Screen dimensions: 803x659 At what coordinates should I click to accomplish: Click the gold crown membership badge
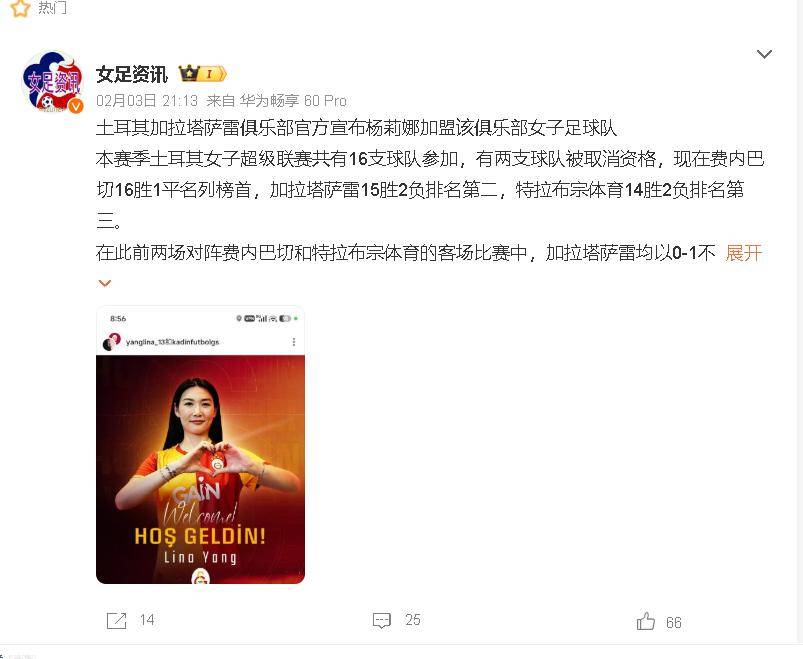202,74
